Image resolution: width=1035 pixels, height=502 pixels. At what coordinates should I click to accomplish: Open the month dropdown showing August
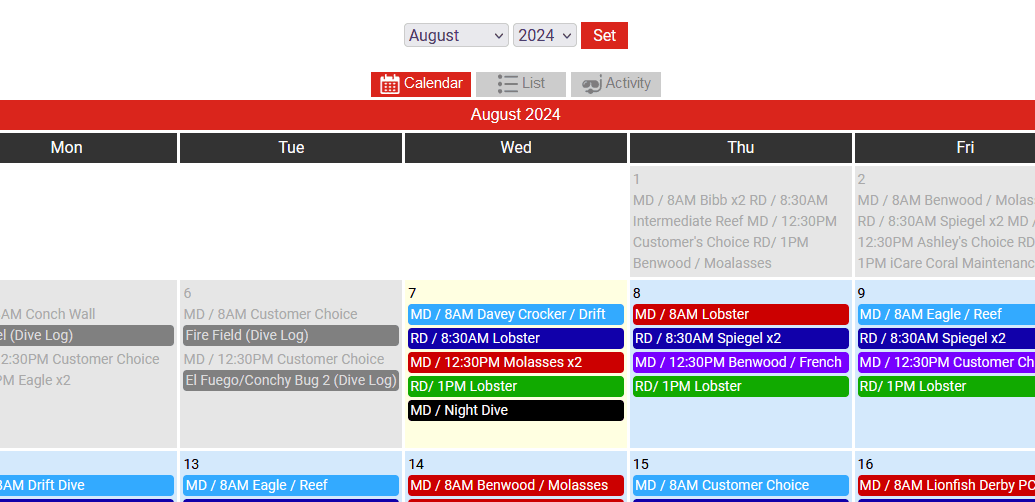click(456, 35)
